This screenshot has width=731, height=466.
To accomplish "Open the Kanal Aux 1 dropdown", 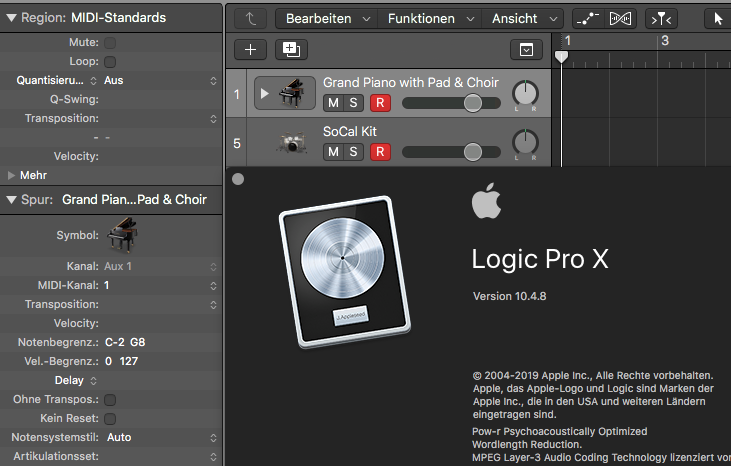I will pyautogui.click(x=160, y=267).
